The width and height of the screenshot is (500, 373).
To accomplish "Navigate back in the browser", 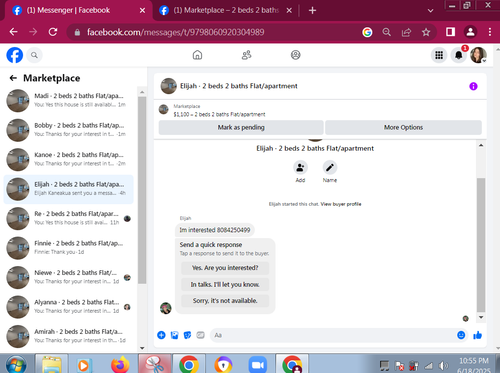I will tap(13, 32).
